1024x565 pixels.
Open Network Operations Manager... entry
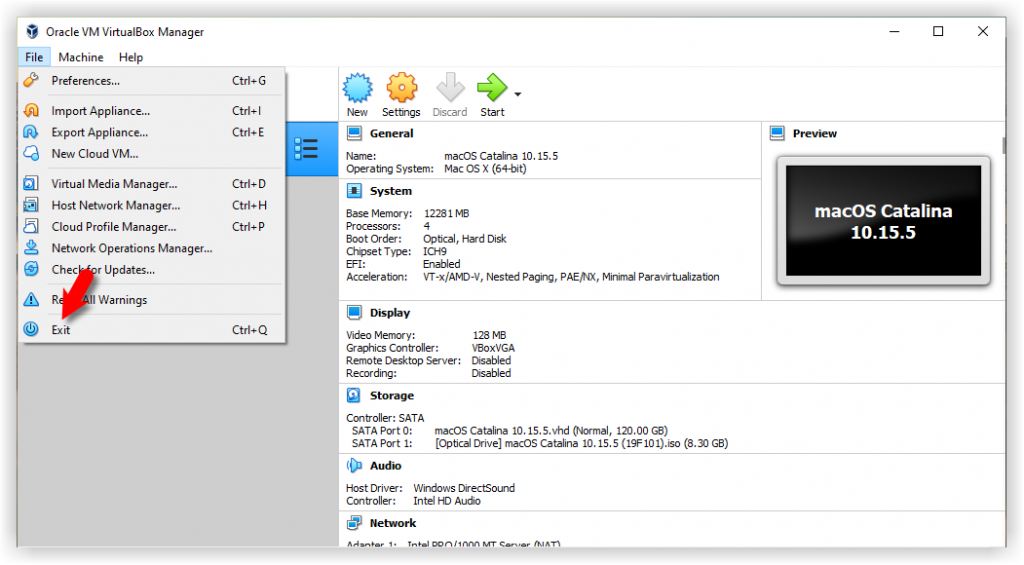[152, 248]
